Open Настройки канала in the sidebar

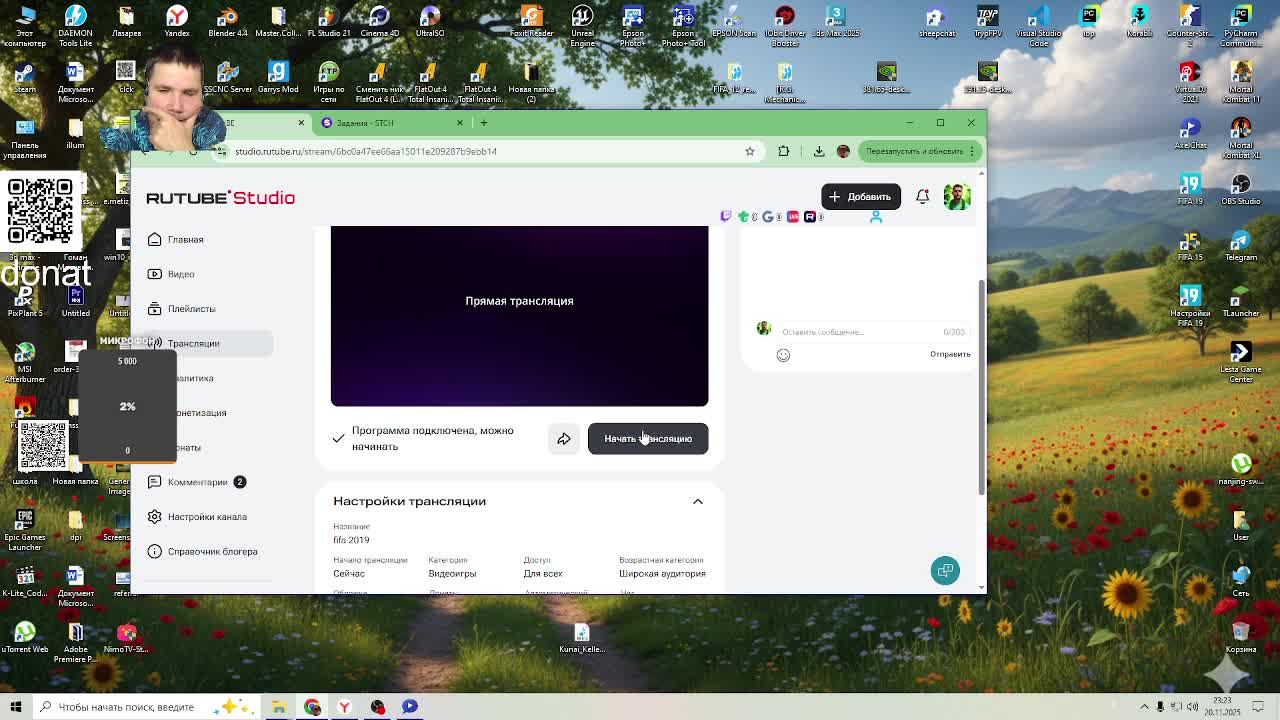[x=197, y=517]
